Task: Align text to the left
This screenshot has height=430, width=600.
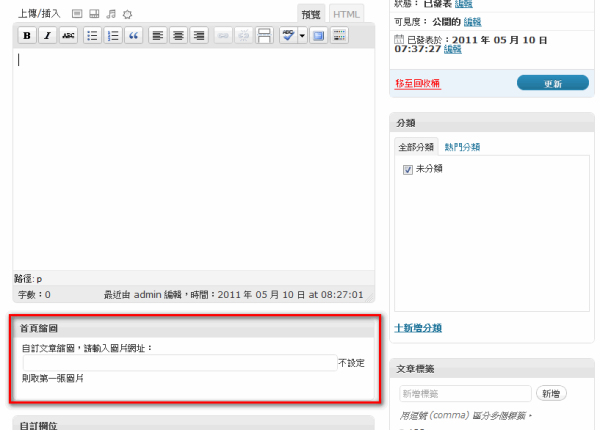Action: pos(158,36)
